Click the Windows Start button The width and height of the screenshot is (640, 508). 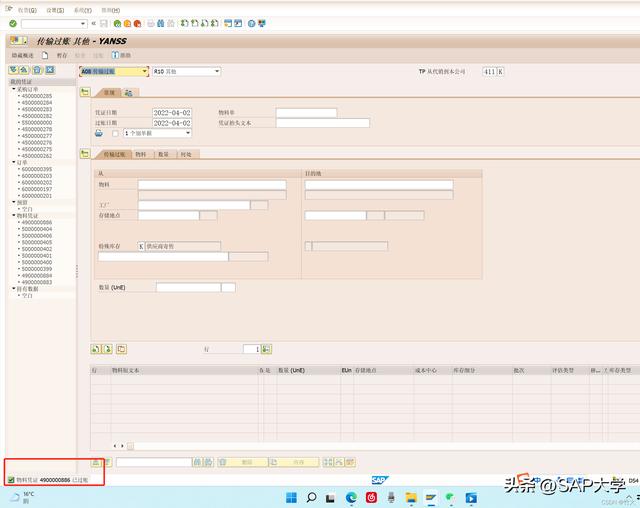[291, 497]
